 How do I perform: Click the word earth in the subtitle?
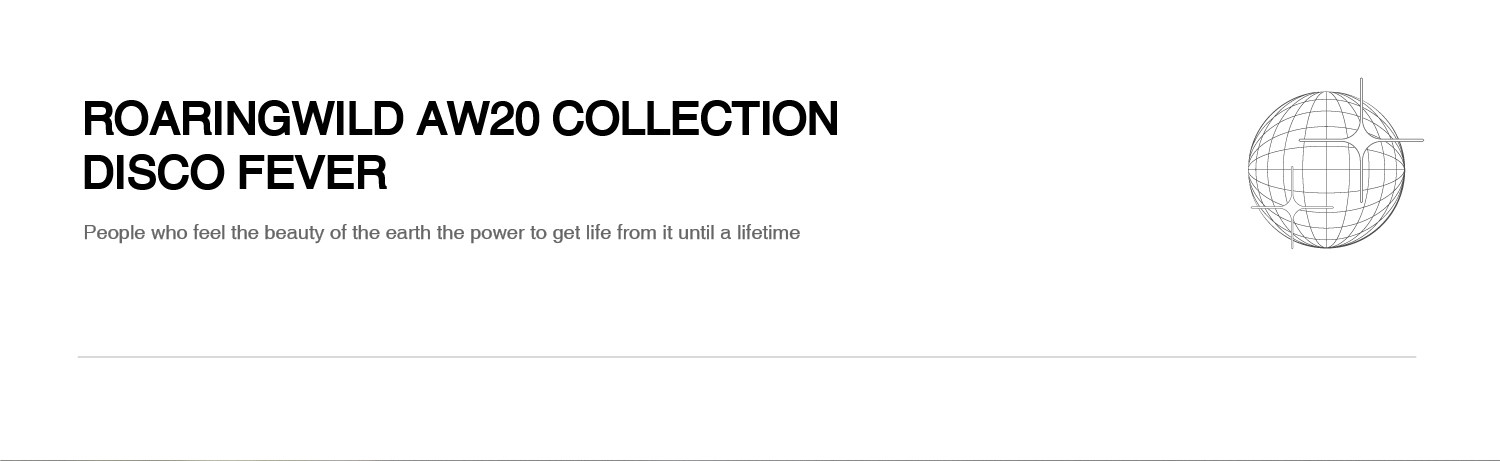point(409,233)
